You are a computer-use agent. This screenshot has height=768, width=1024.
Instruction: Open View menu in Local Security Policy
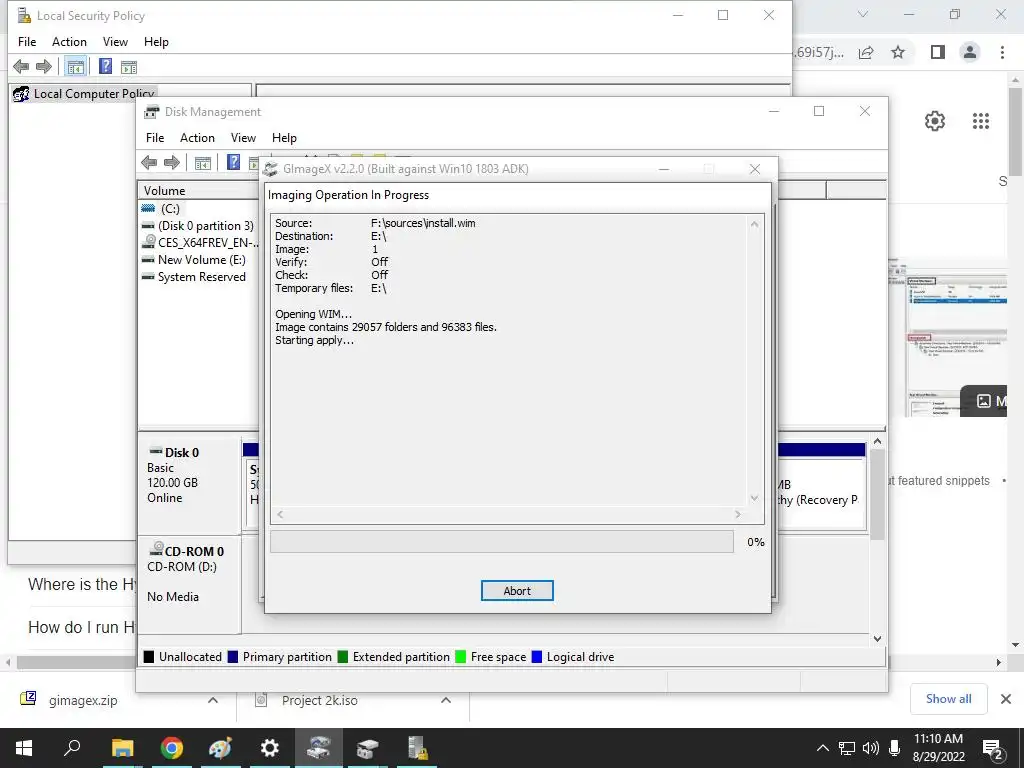[x=115, y=42]
